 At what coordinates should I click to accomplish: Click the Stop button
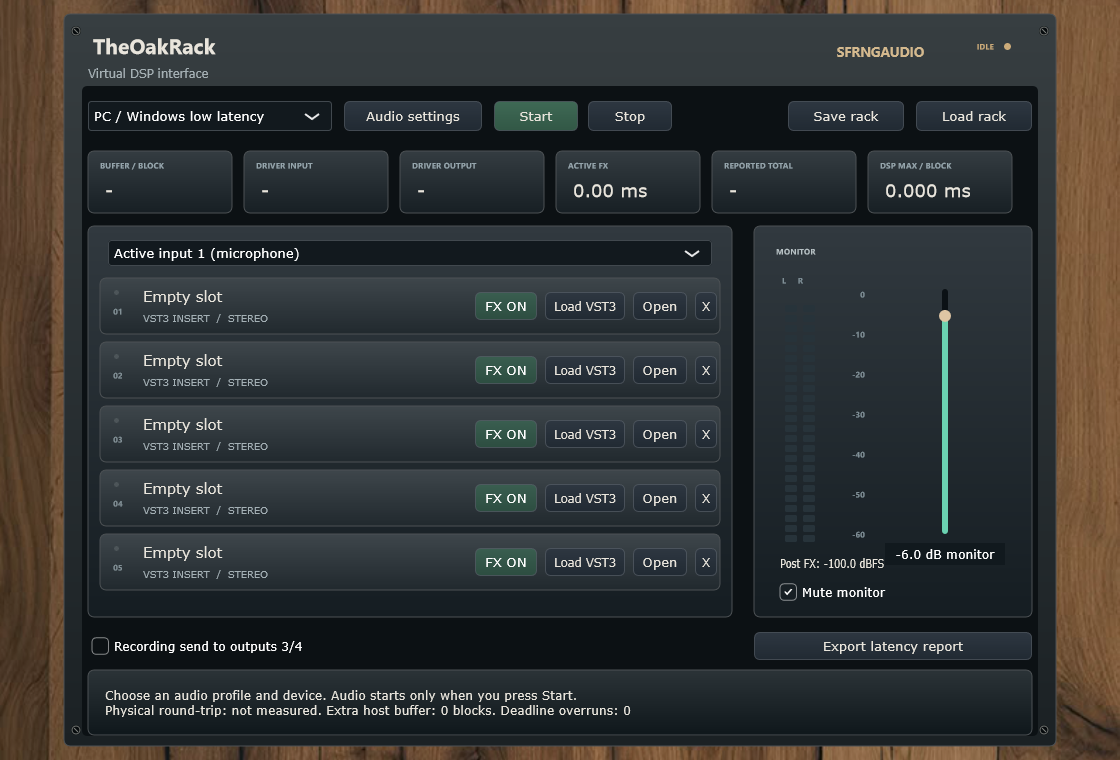pos(629,116)
